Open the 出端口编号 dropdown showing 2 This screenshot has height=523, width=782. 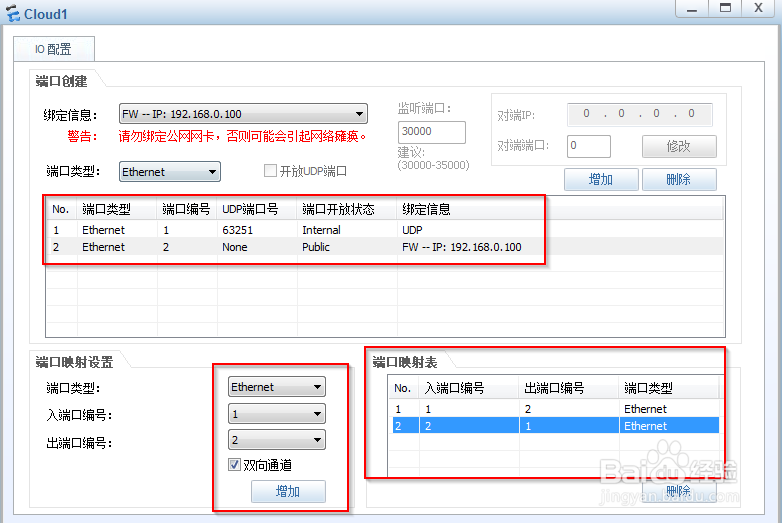(x=277, y=440)
